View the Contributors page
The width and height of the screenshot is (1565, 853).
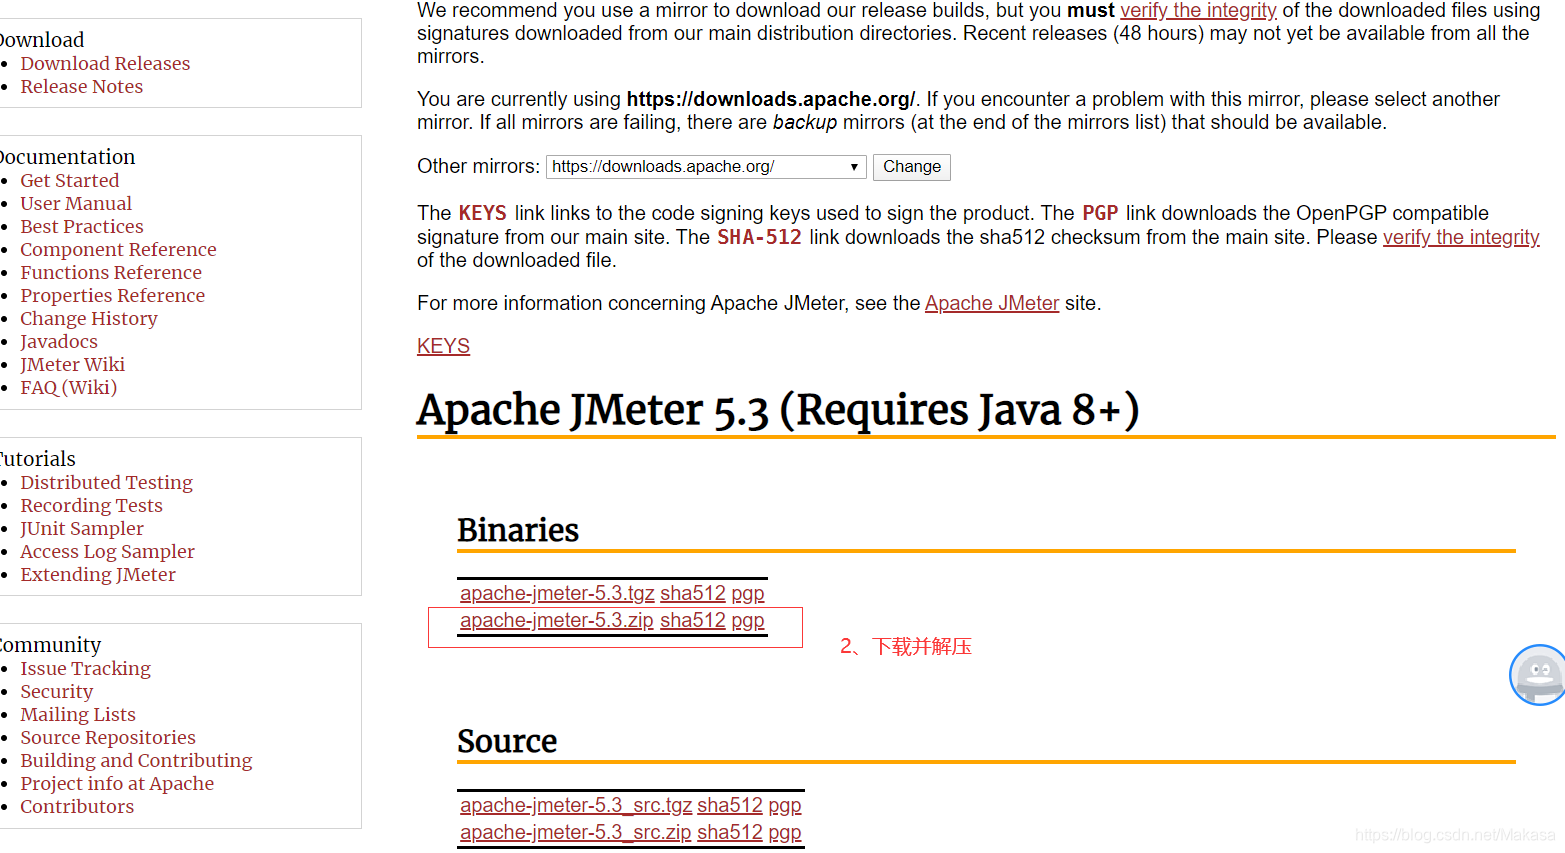pyautogui.click(x=77, y=806)
